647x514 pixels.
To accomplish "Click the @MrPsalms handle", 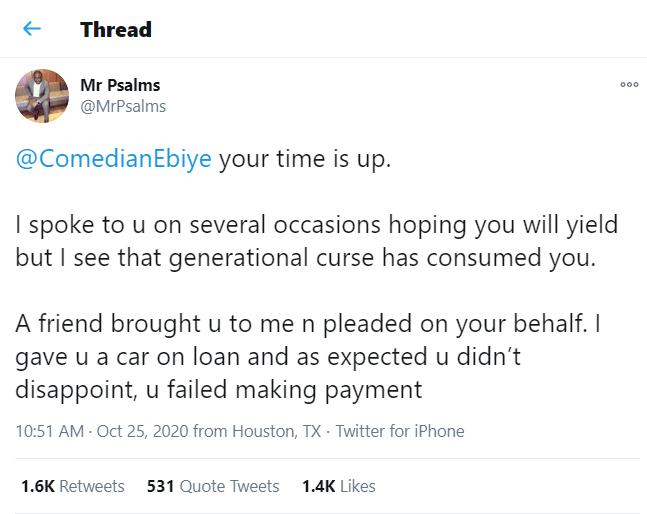I will (123, 106).
